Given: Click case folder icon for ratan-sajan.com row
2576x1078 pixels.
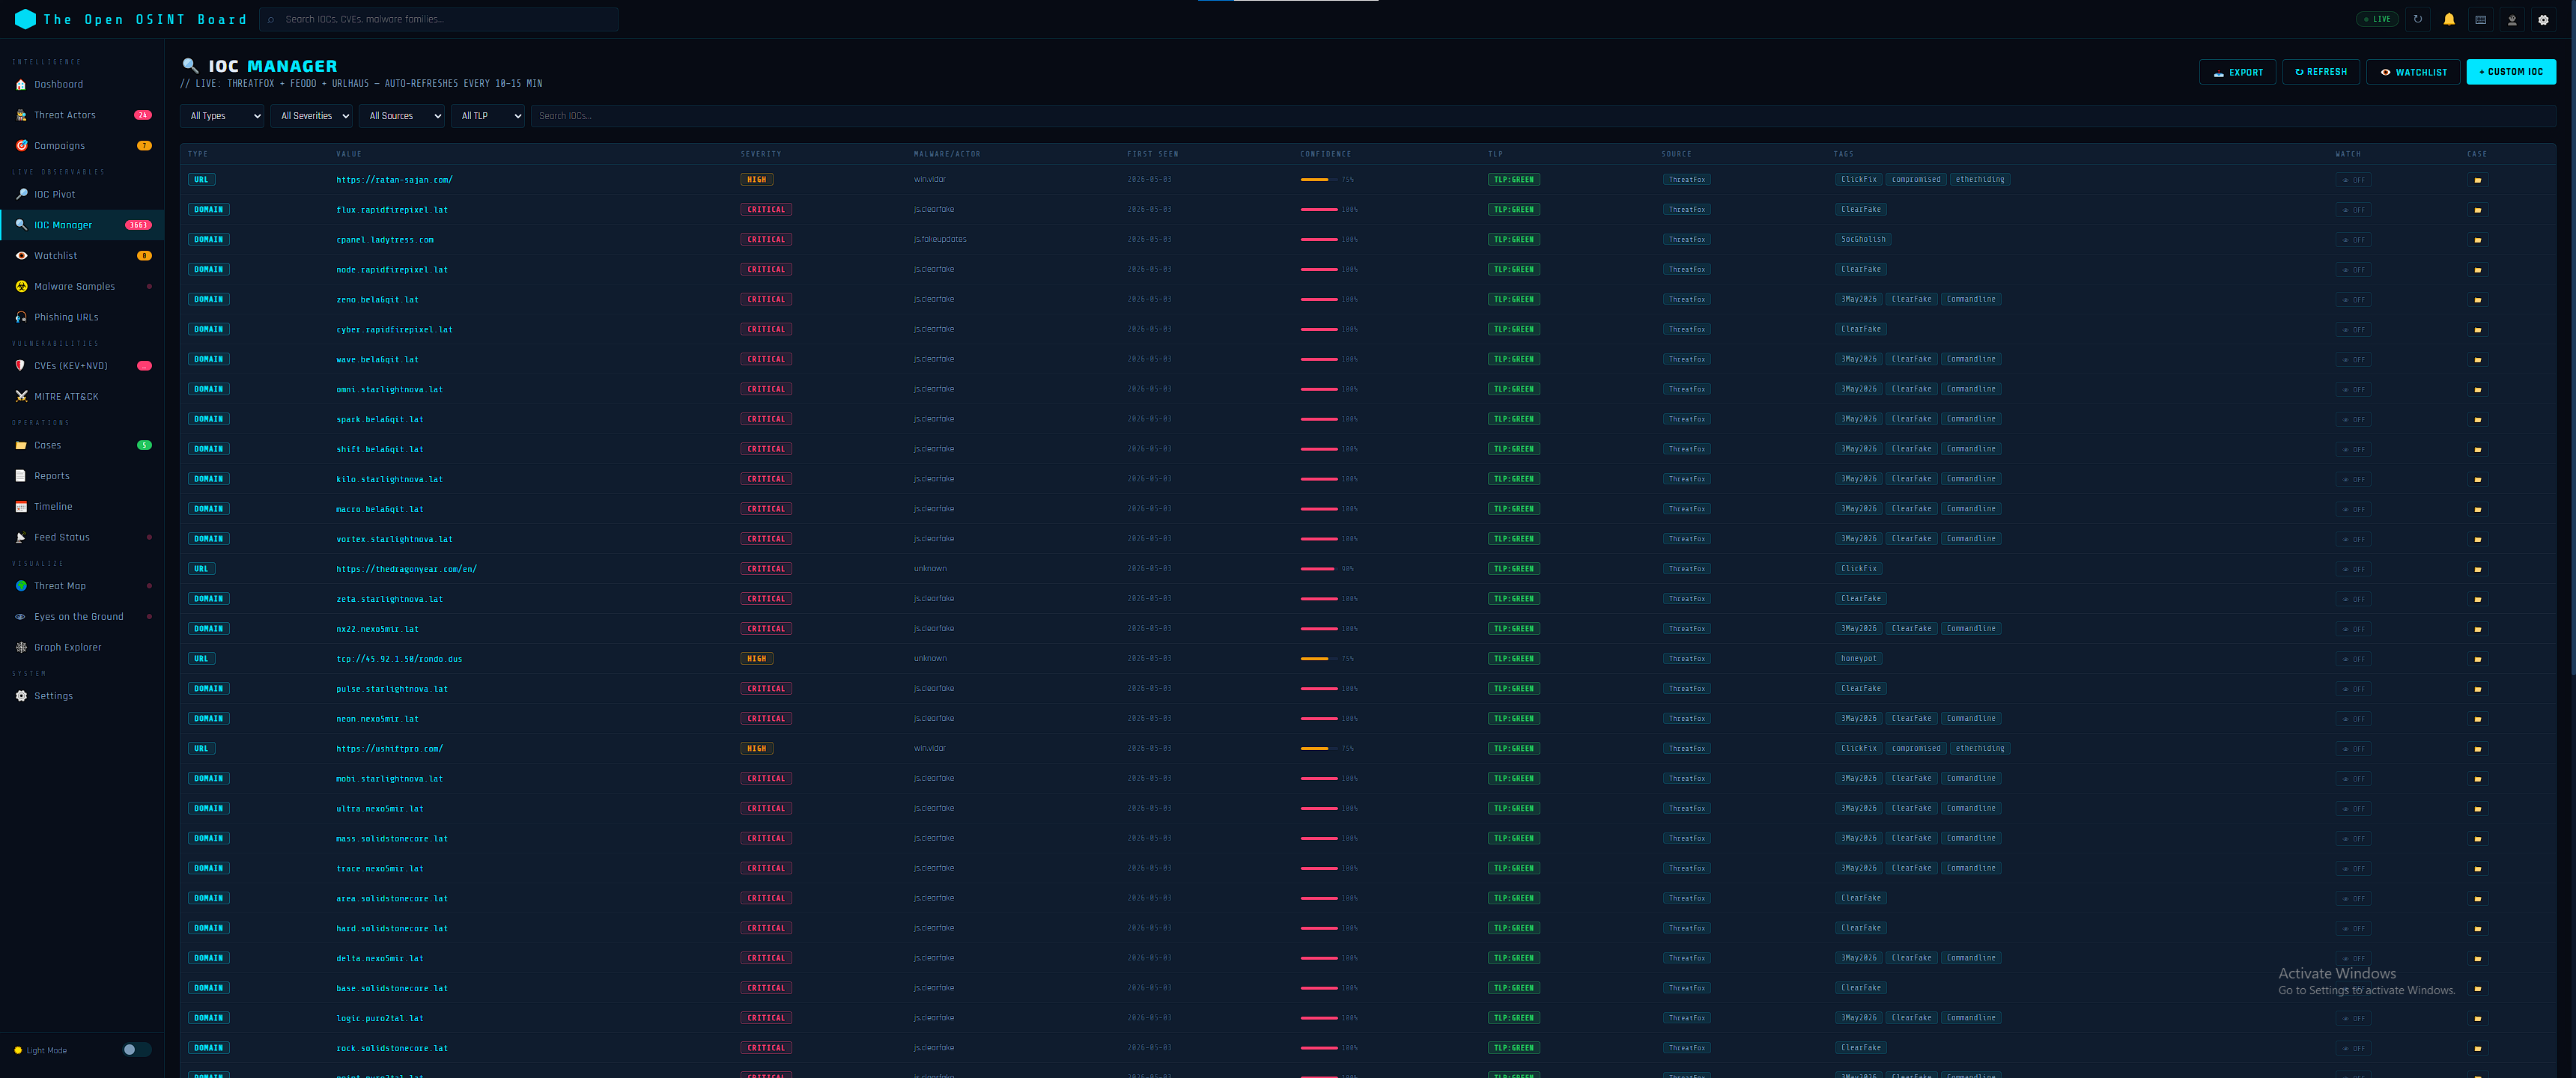Looking at the screenshot, I should pos(2477,181).
